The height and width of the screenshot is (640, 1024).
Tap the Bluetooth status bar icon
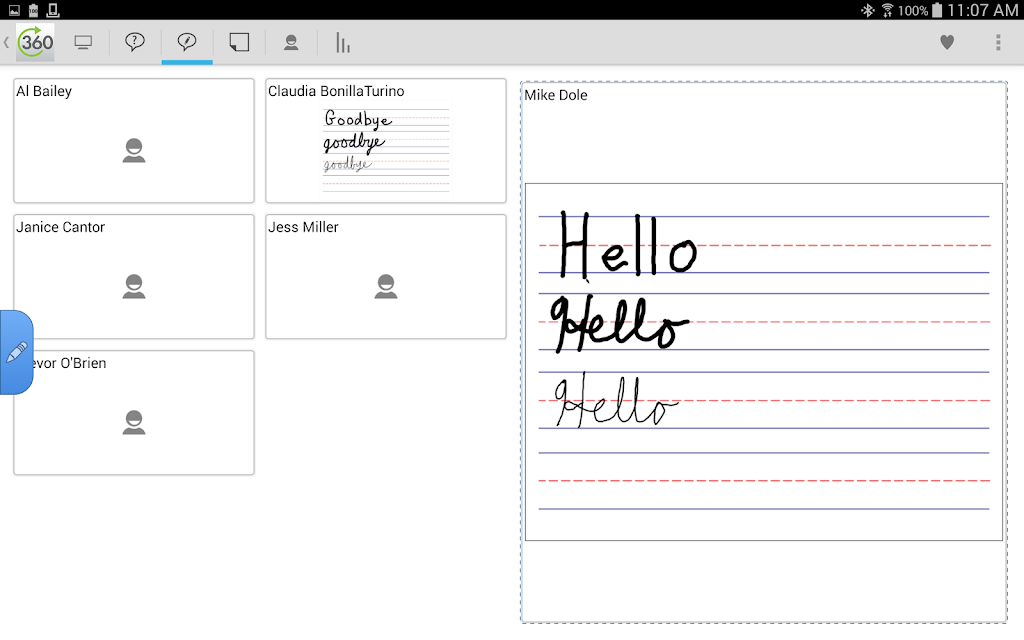pos(867,10)
